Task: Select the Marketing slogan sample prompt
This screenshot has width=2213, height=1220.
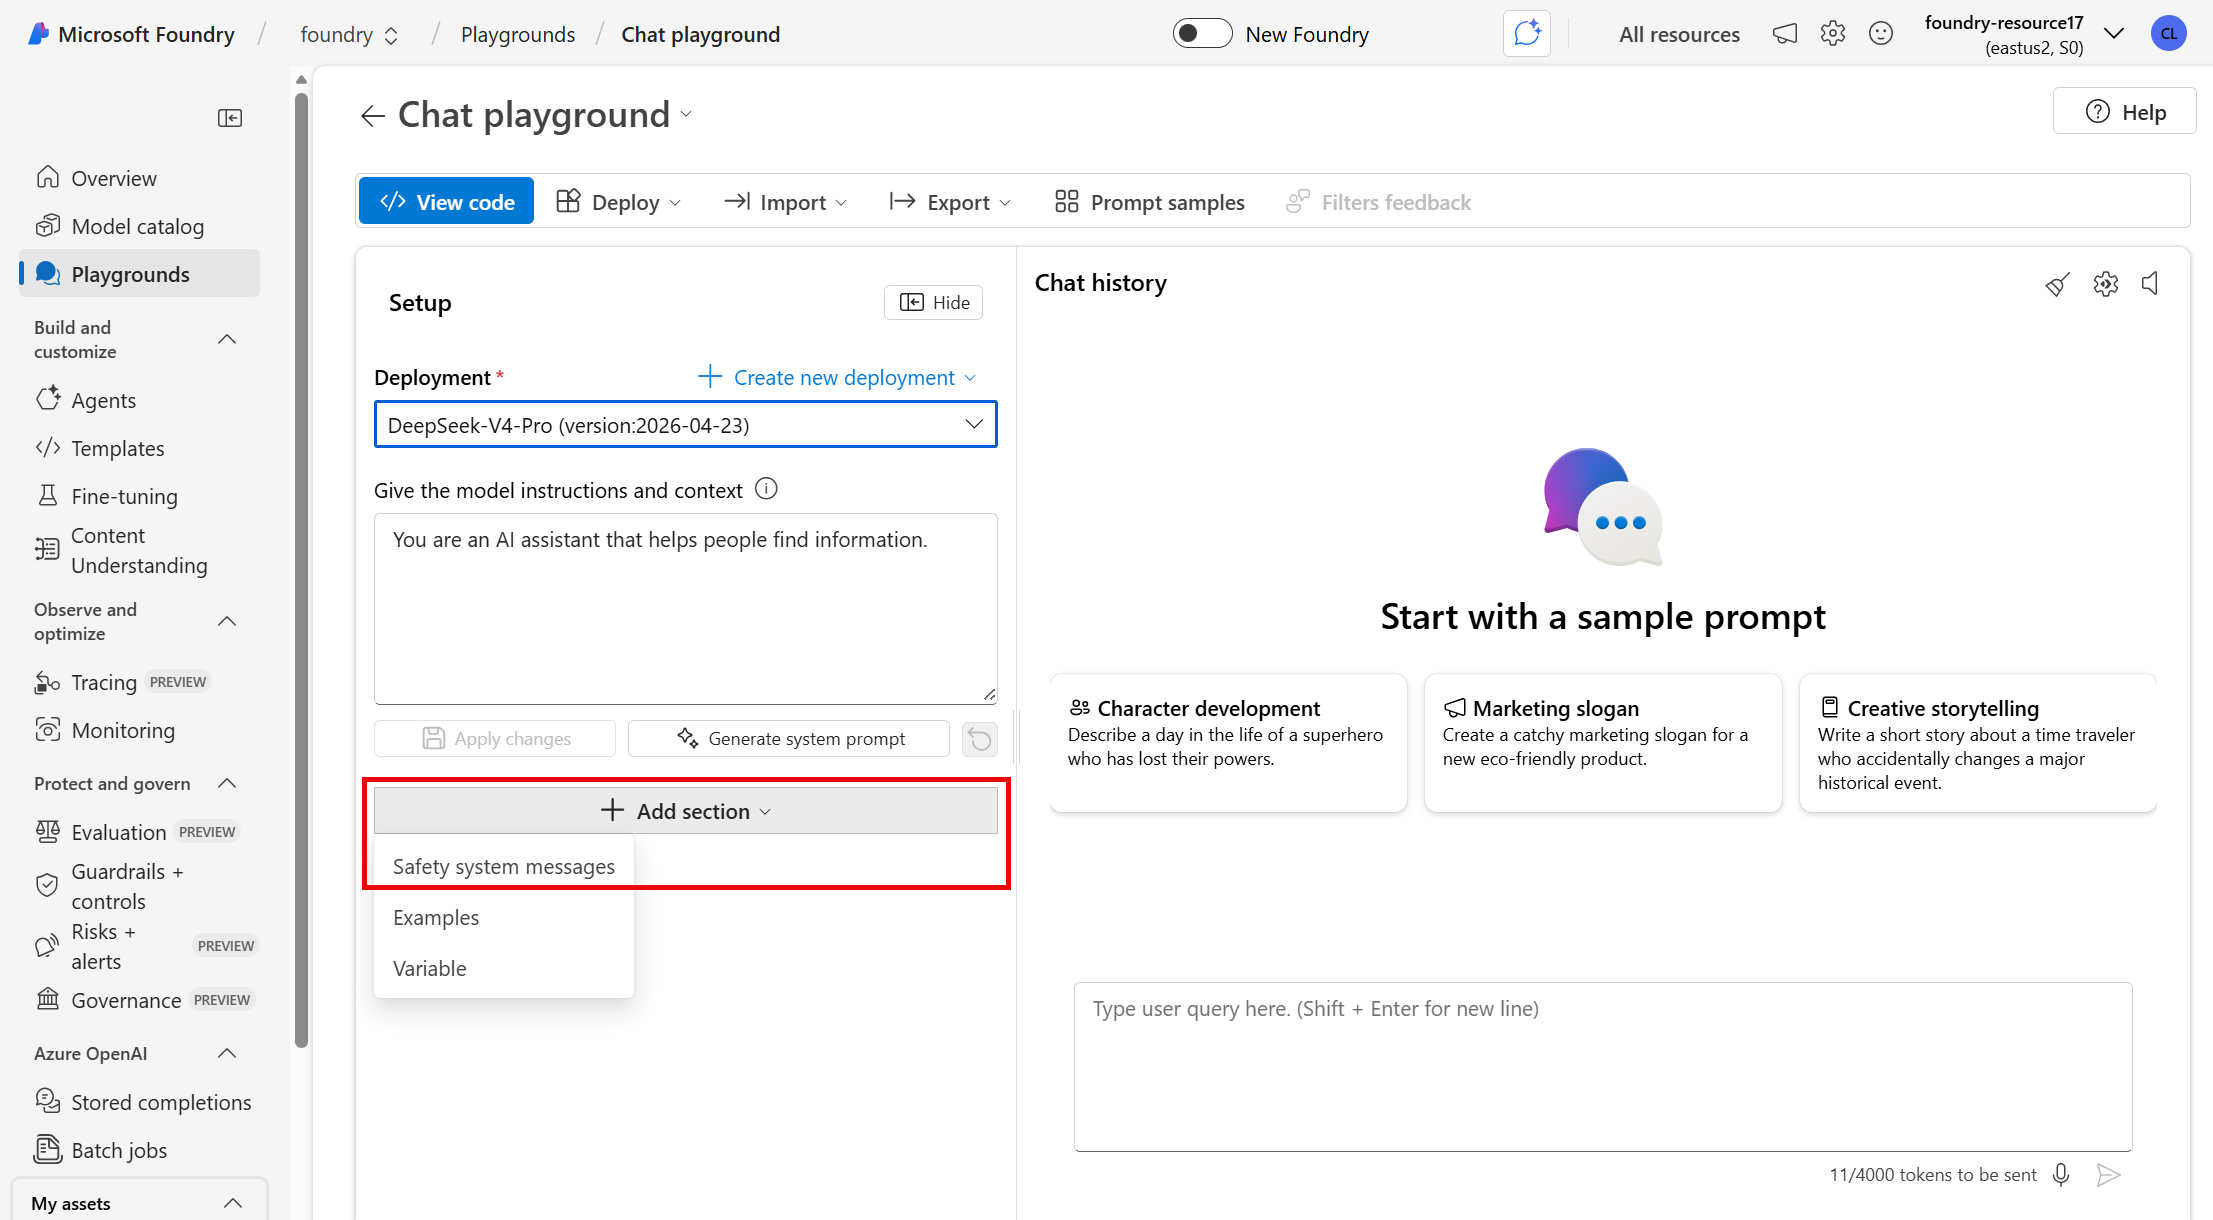Action: click(1603, 742)
